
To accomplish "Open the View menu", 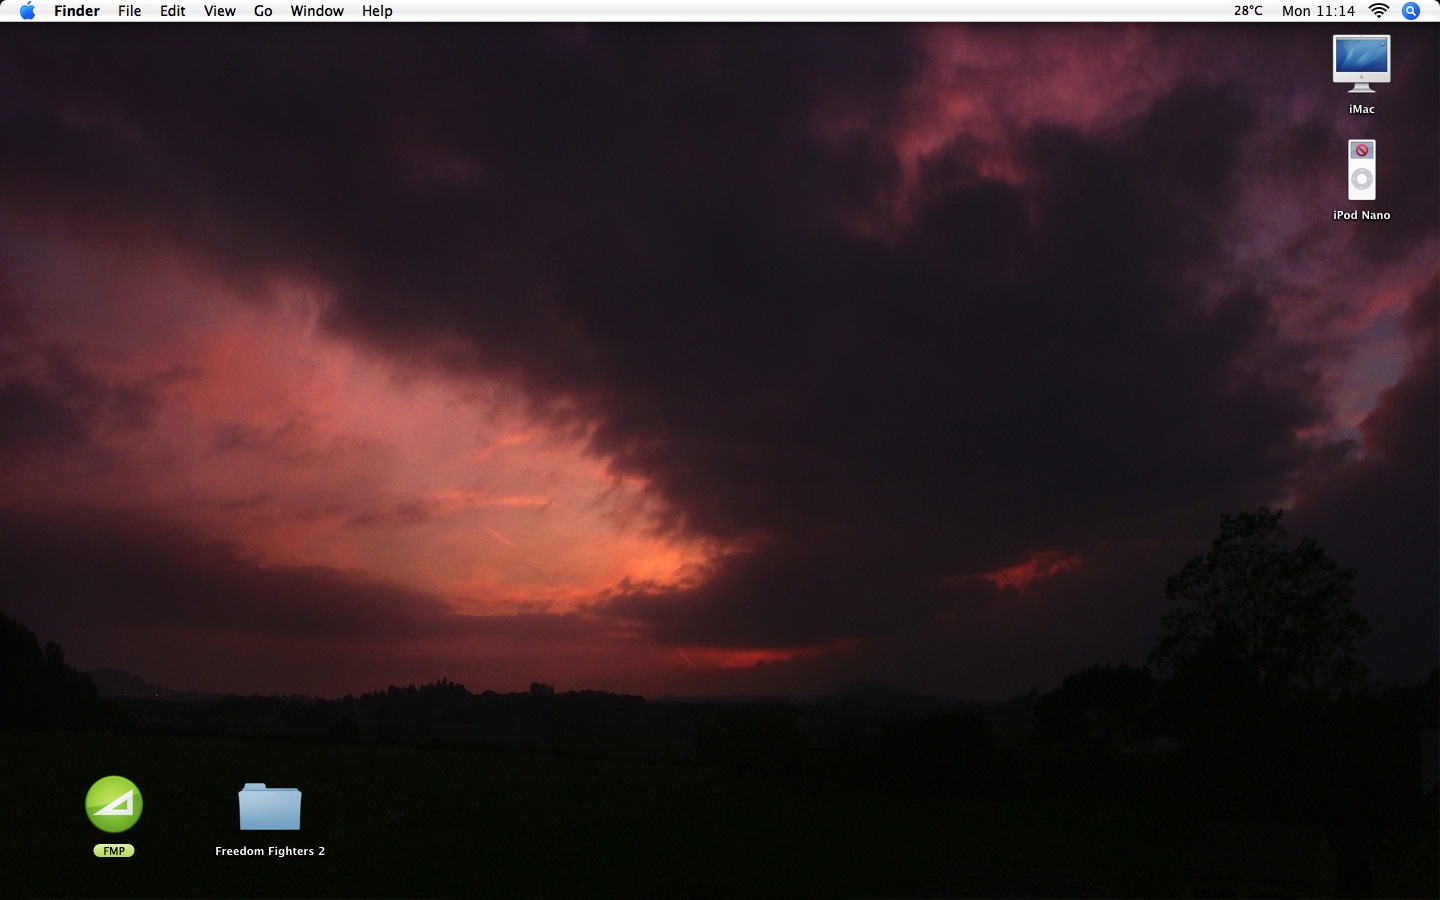I will click(x=220, y=11).
